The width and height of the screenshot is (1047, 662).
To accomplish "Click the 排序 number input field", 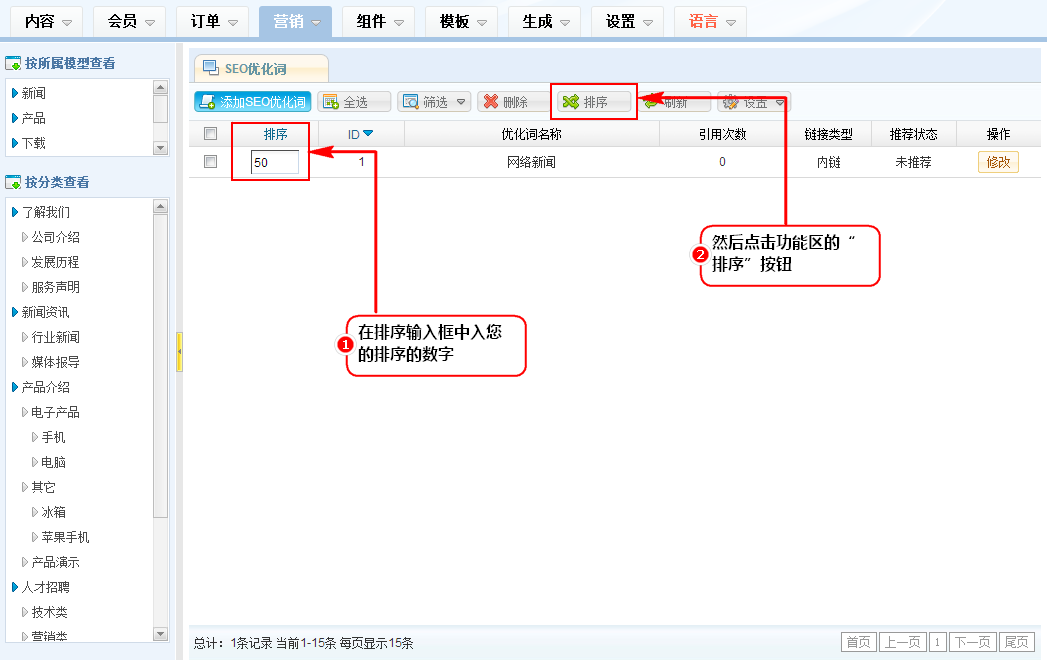I will click(x=275, y=162).
